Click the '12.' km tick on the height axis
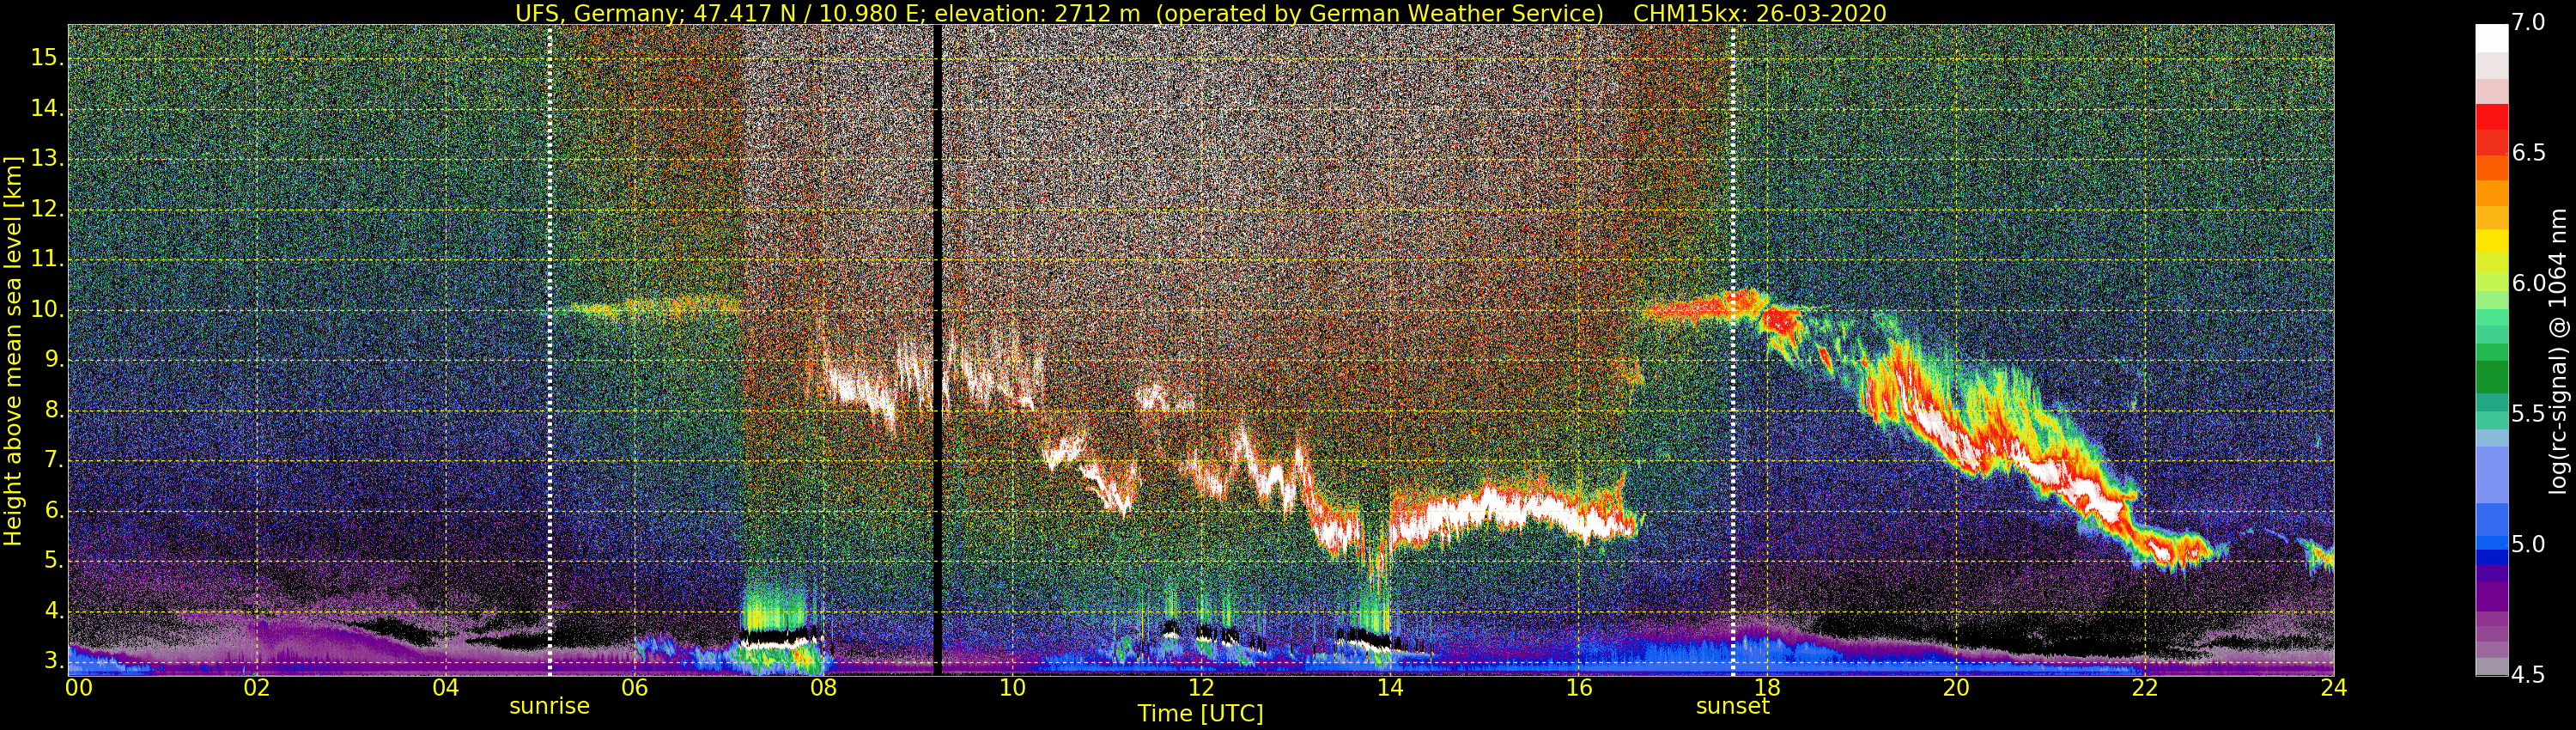 coord(48,210)
